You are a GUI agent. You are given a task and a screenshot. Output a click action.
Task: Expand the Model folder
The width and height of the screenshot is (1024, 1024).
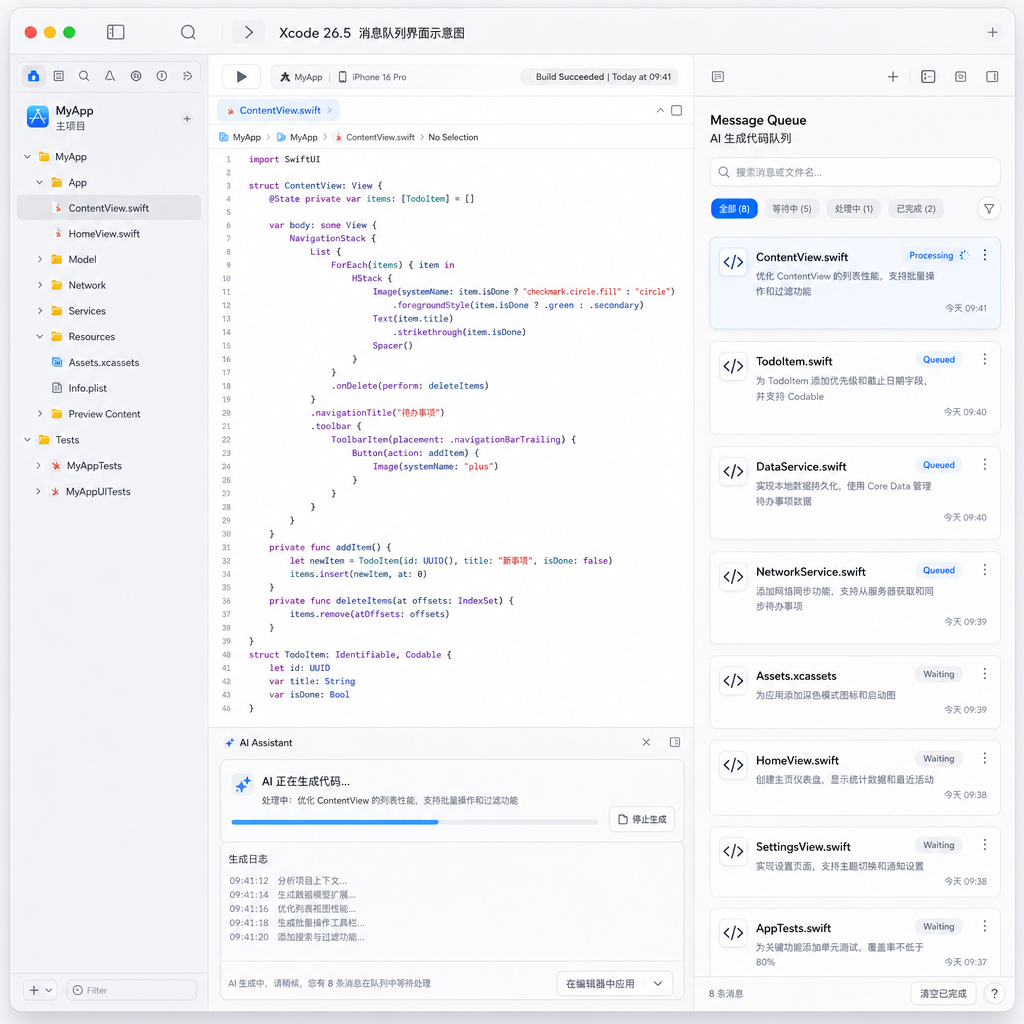coord(40,259)
